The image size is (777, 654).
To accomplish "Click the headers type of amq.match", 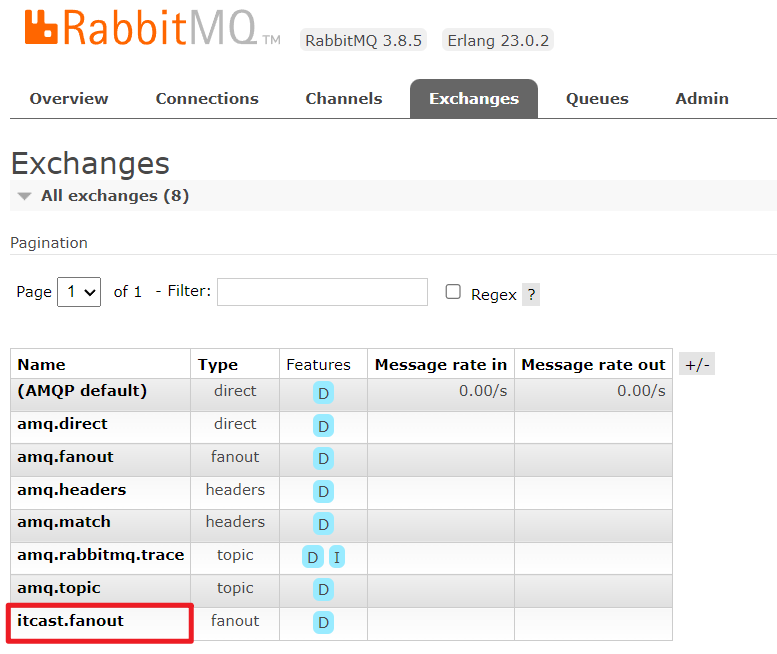I will pos(235,522).
